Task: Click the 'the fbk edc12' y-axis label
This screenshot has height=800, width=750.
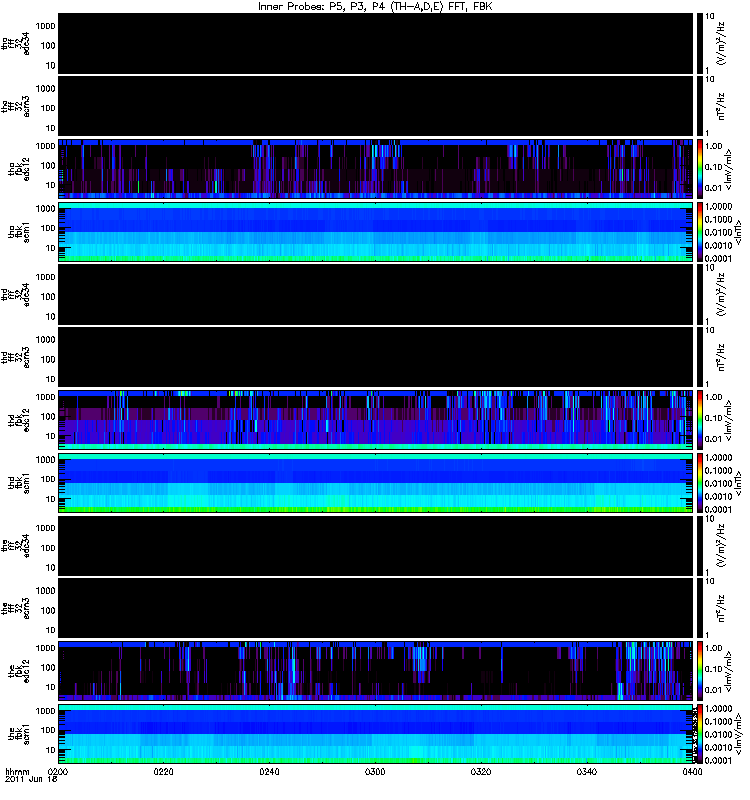Action: pyautogui.click(x=19, y=671)
